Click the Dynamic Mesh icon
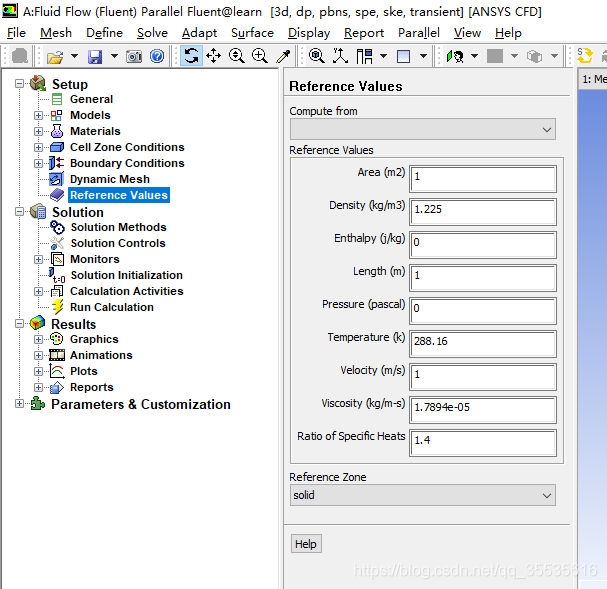The image size is (607, 589). click(57, 179)
